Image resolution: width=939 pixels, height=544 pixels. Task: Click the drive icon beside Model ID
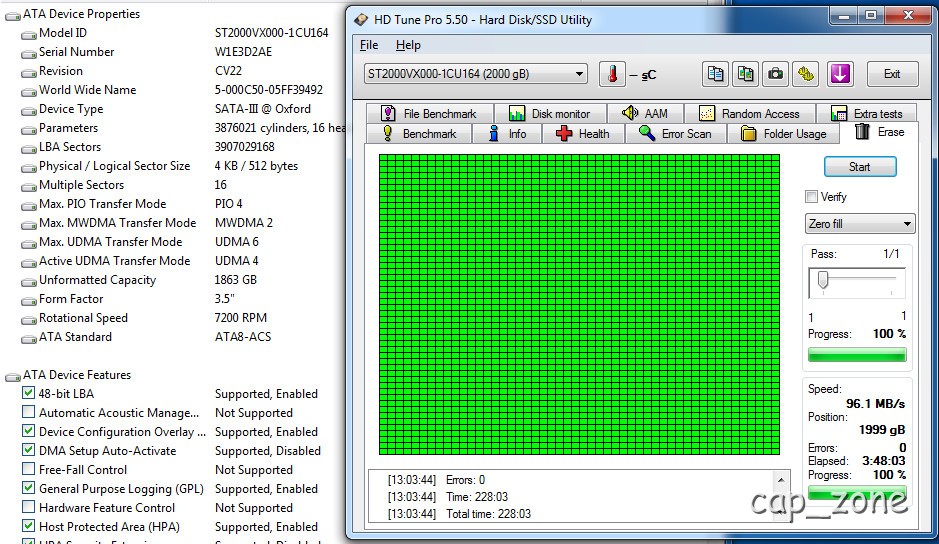tap(28, 35)
